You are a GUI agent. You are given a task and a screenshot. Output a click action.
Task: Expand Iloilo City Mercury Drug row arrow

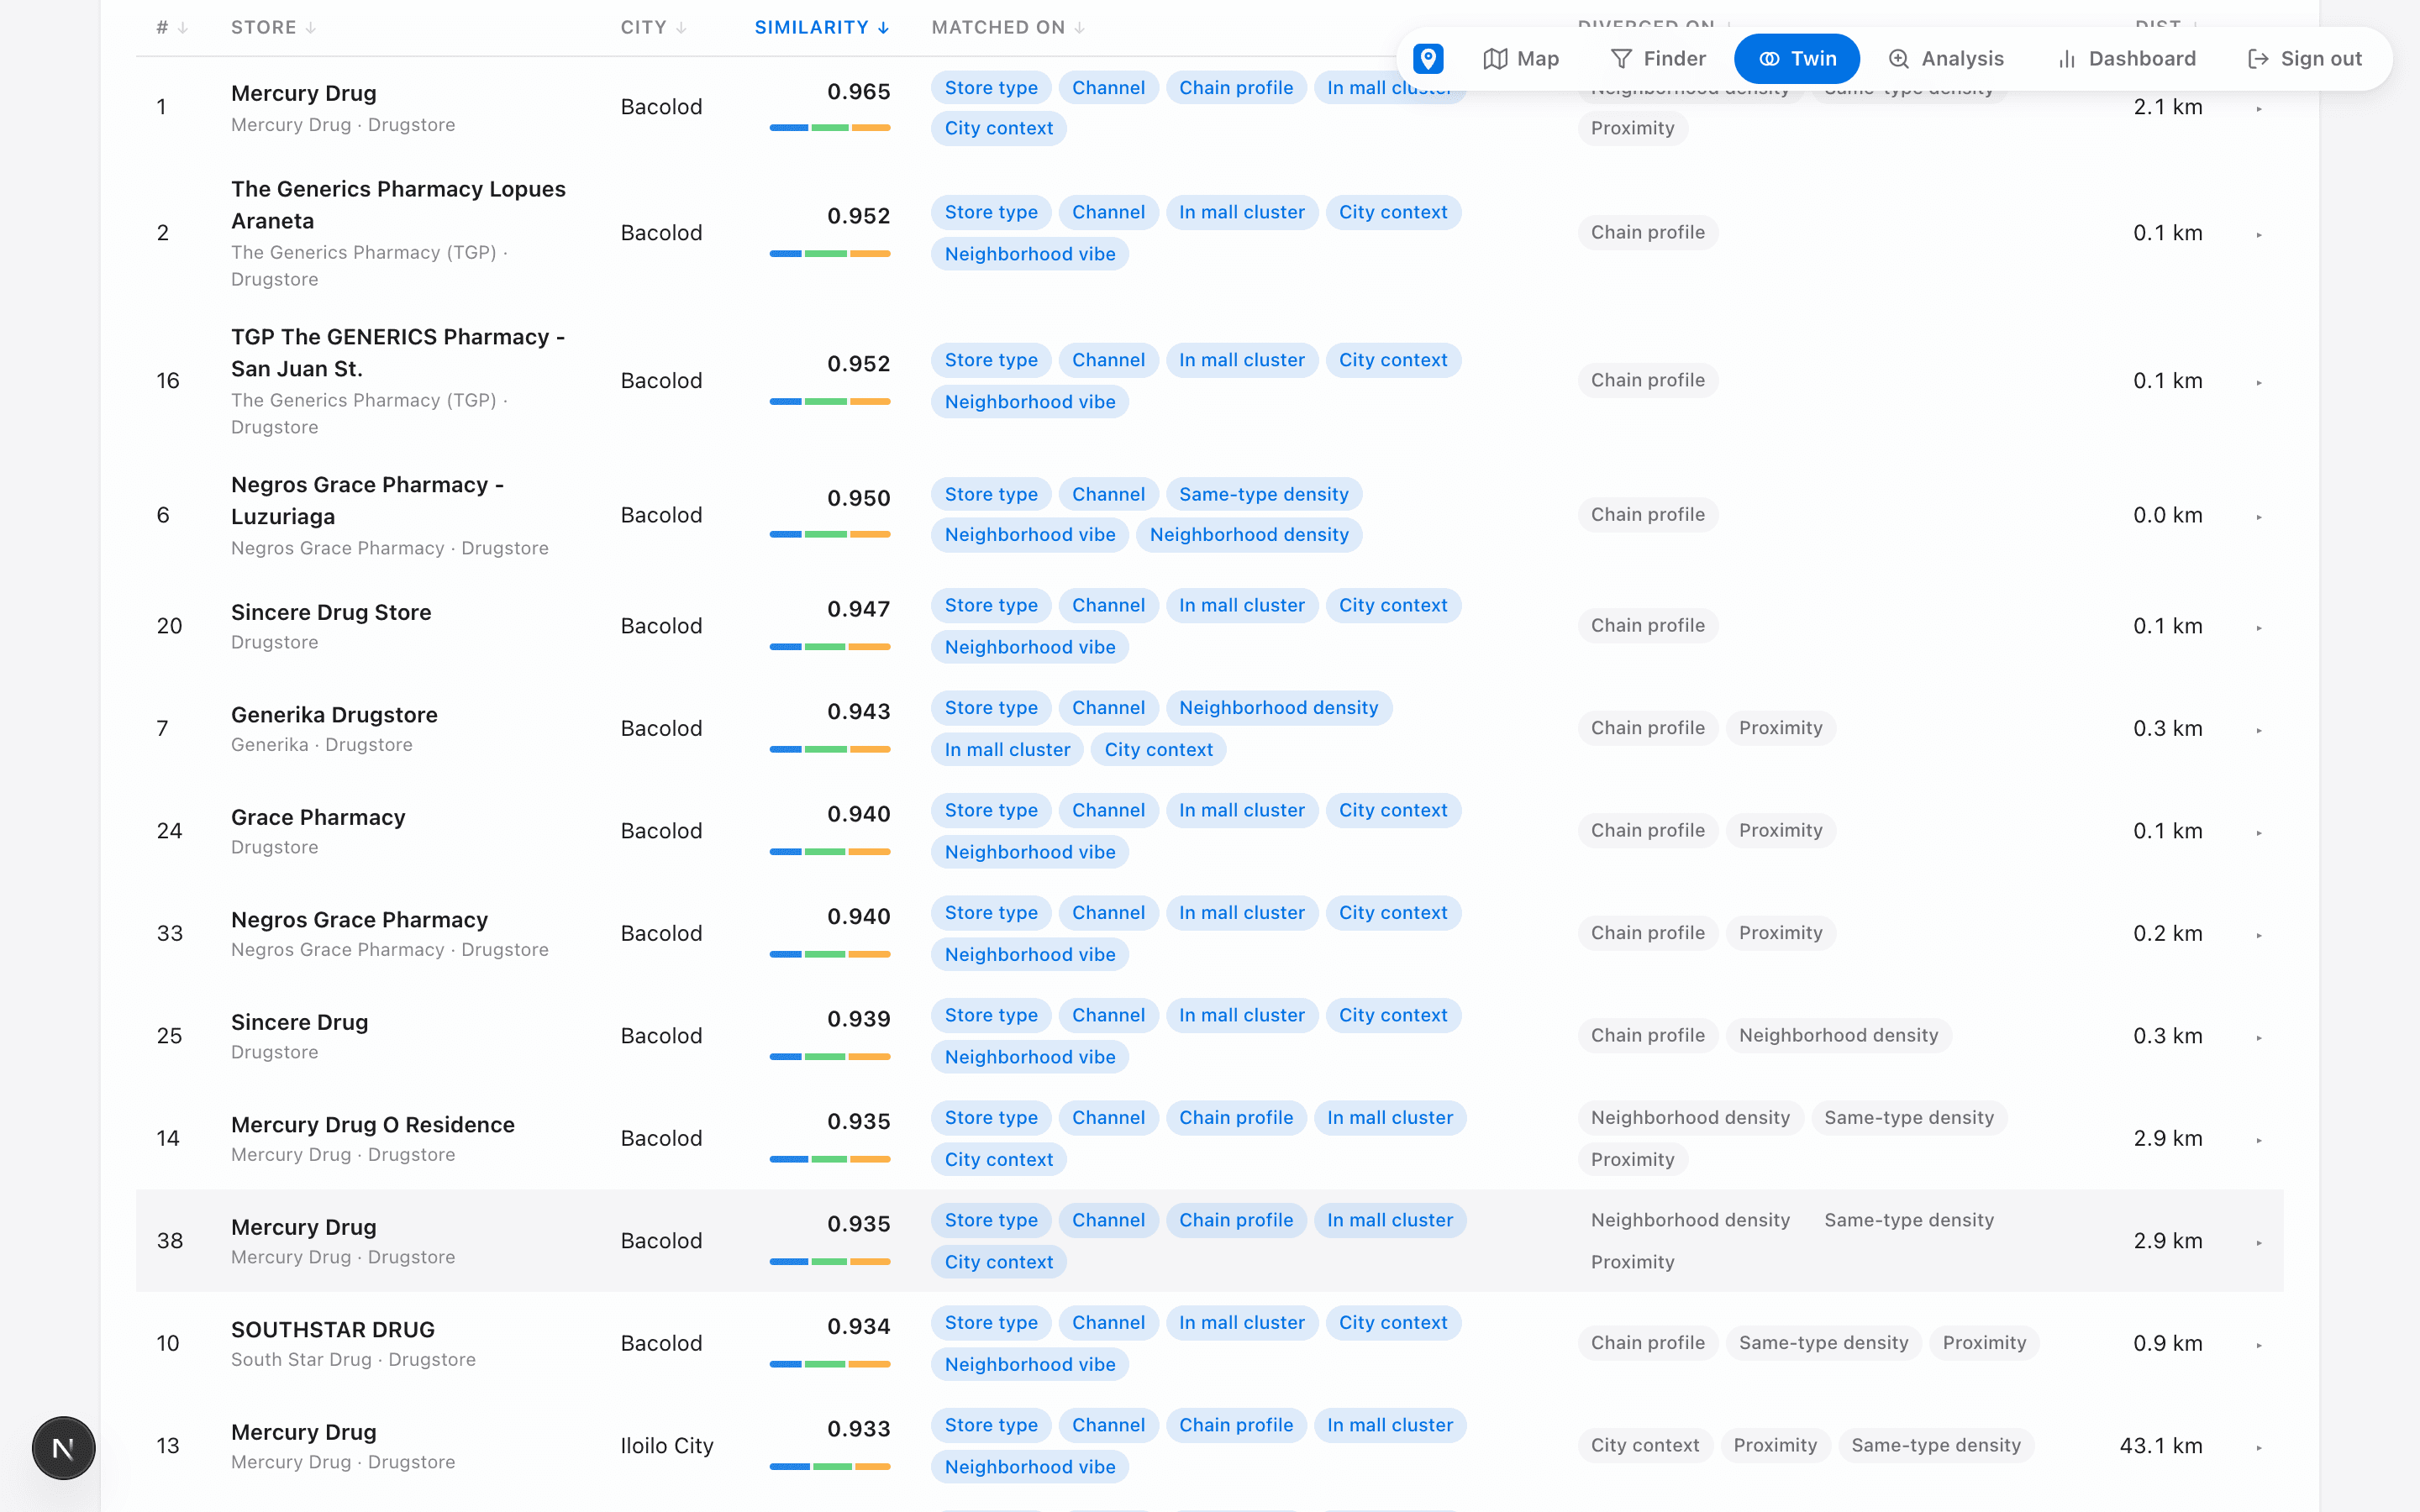(x=2259, y=1447)
